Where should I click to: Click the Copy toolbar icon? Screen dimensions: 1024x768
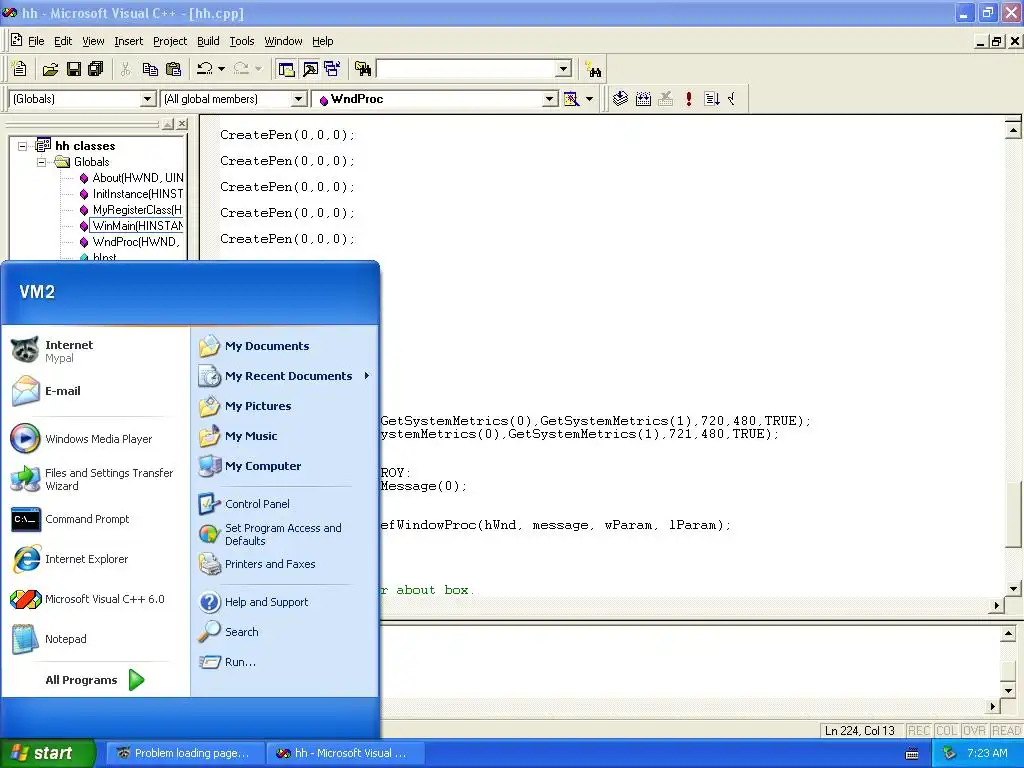click(x=150, y=69)
